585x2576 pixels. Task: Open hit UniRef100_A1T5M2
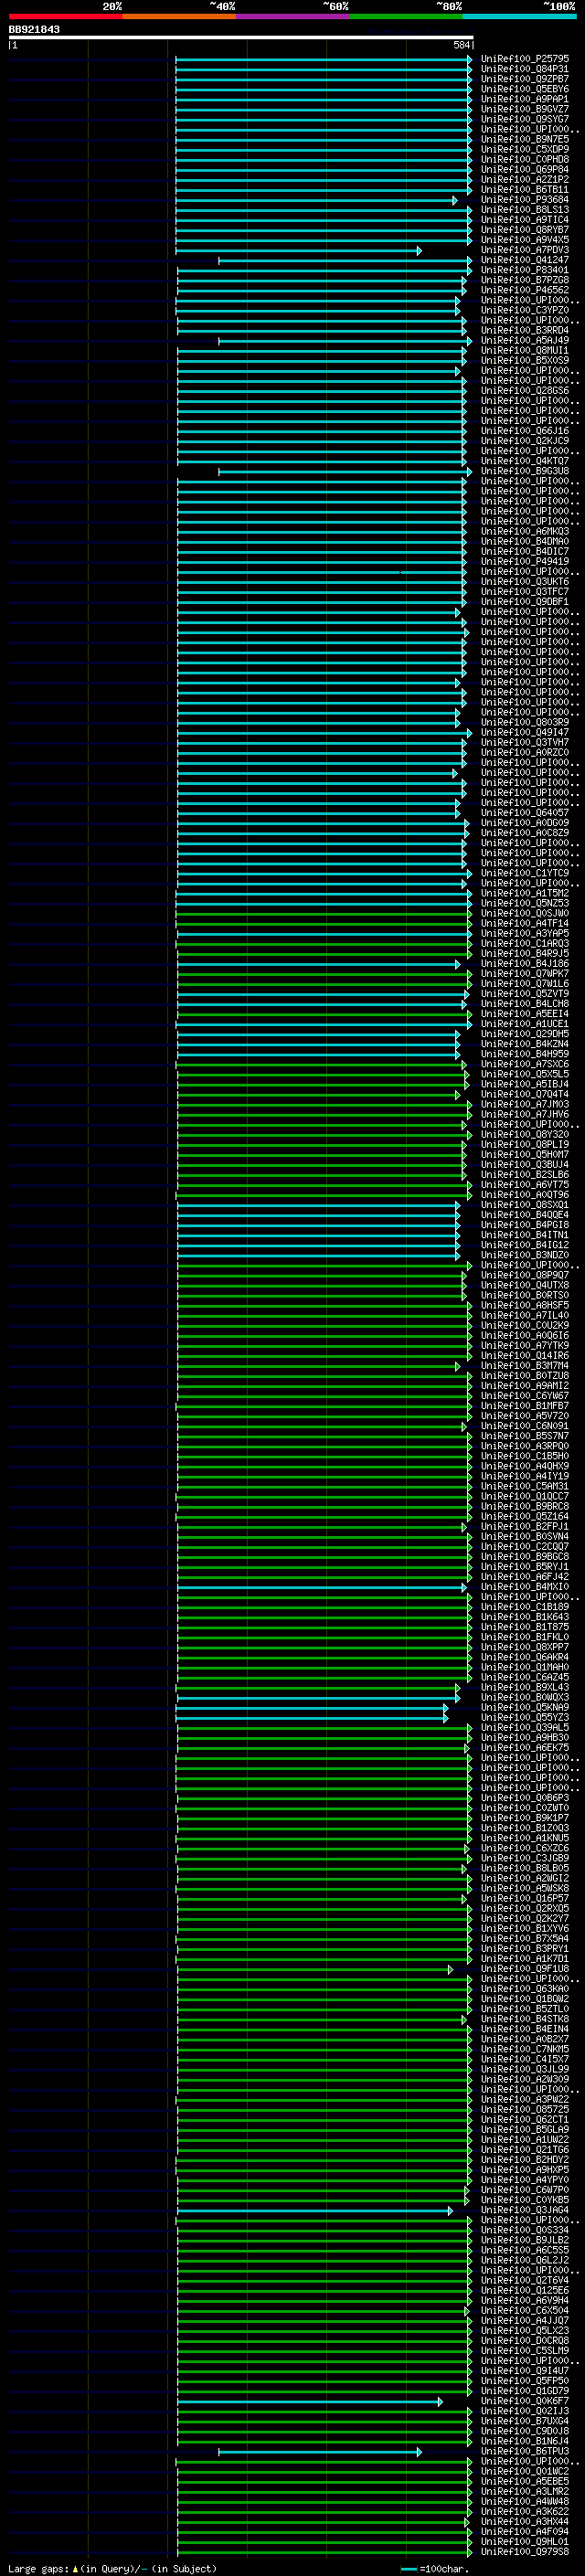coord(525,893)
